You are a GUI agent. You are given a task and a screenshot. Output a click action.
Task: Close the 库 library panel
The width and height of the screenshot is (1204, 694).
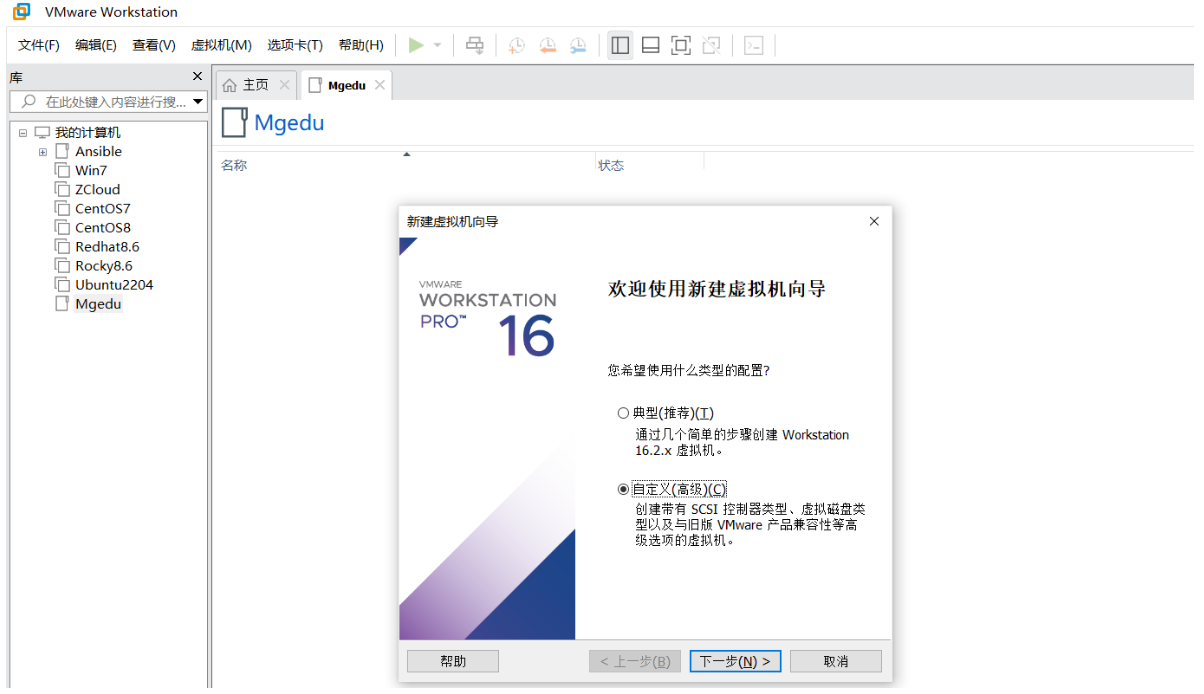pyautogui.click(x=197, y=76)
